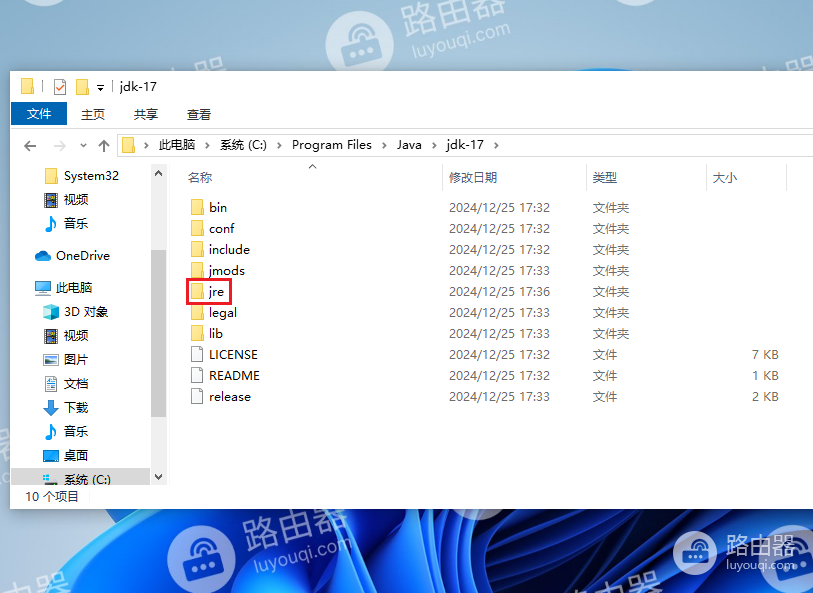The width and height of the screenshot is (813, 593).
Task: Go back with the Back arrow
Action: tap(30, 146)
